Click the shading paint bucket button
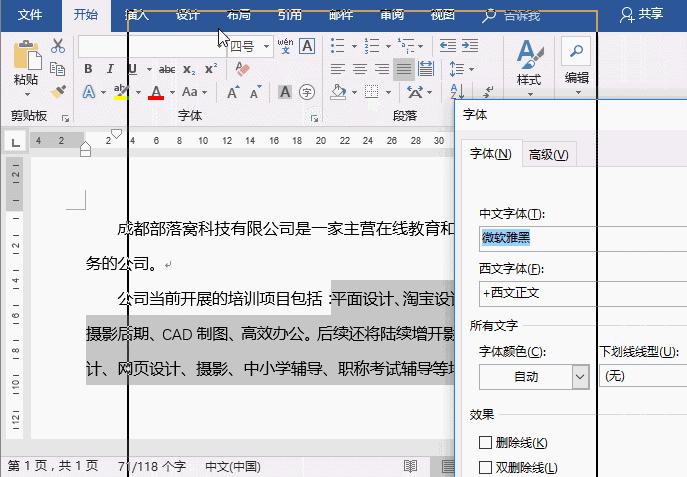 [x=338, y=92]
